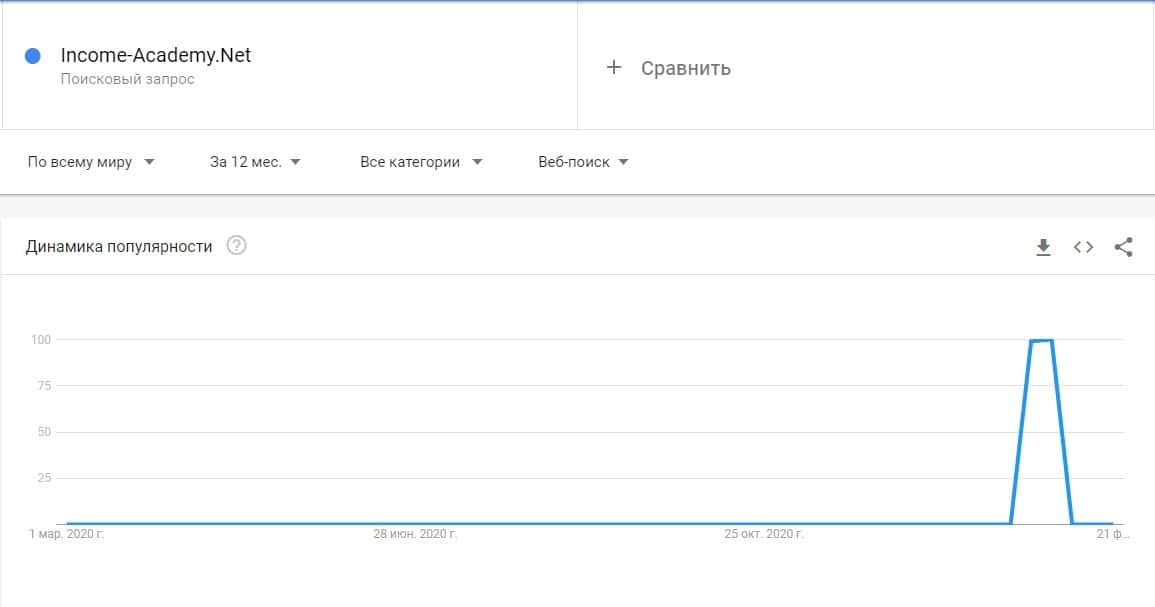Open the За 12 мес. time range dropdown
The image size is (1155, 607).
click(x=255, y=162)
